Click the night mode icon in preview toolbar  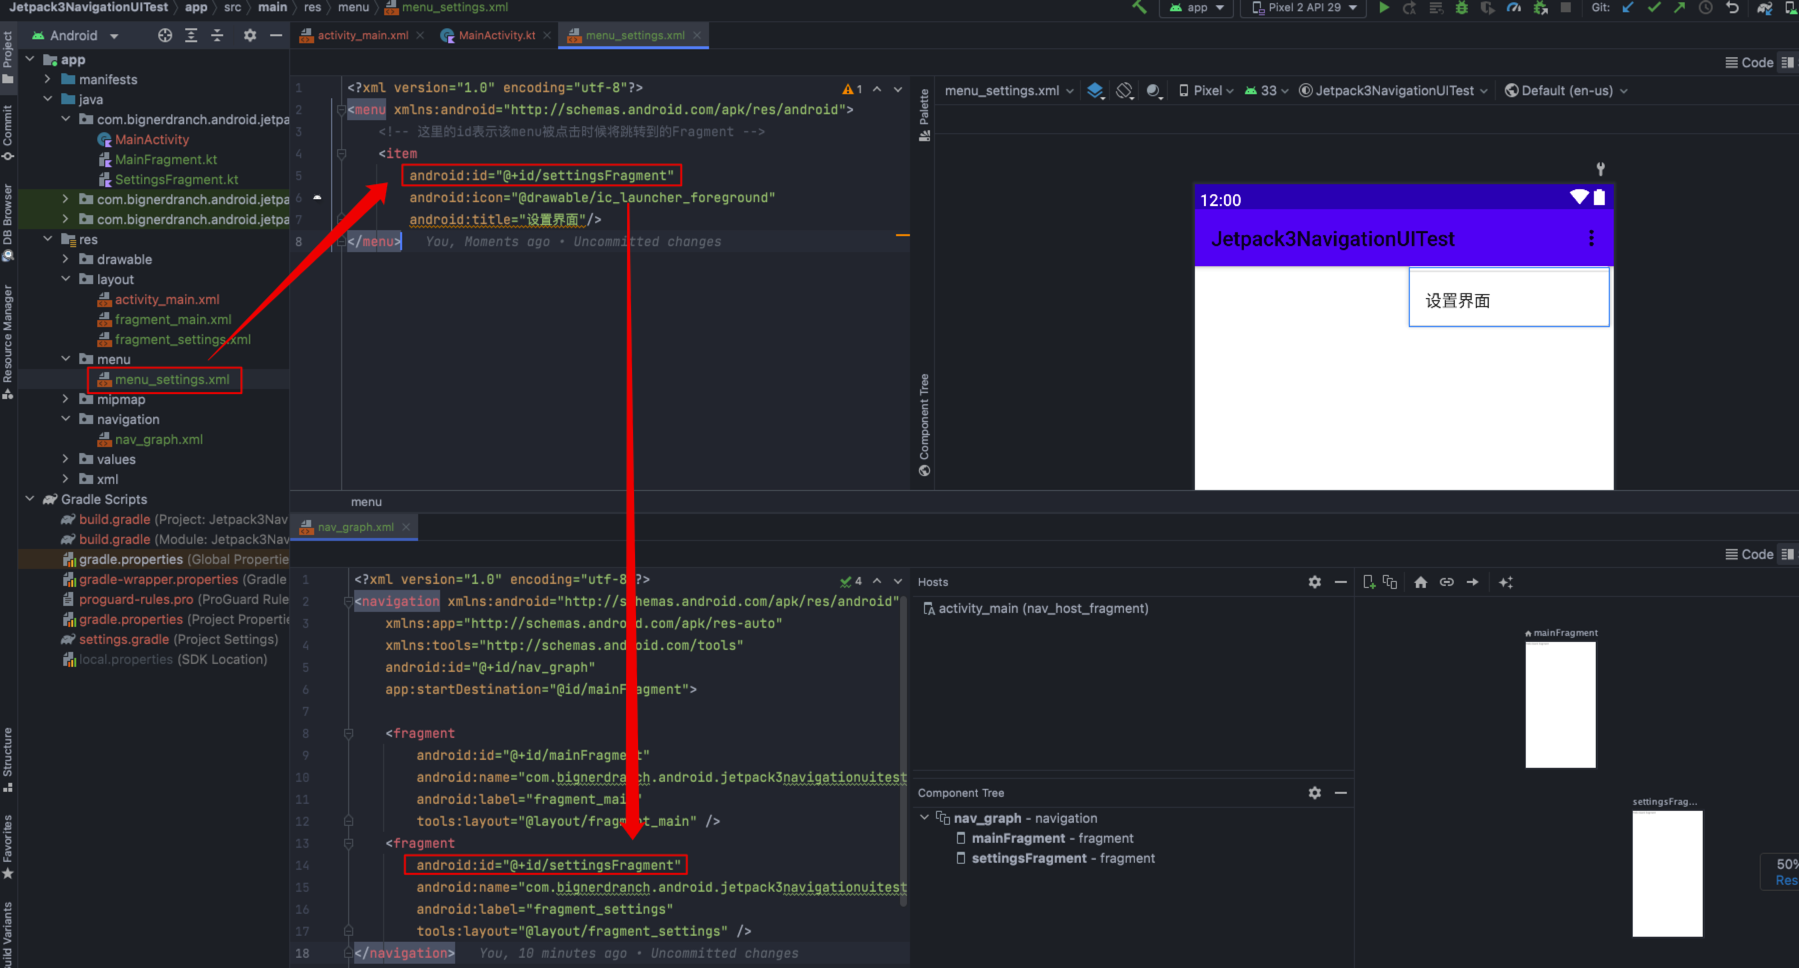tap(1154, 91)
